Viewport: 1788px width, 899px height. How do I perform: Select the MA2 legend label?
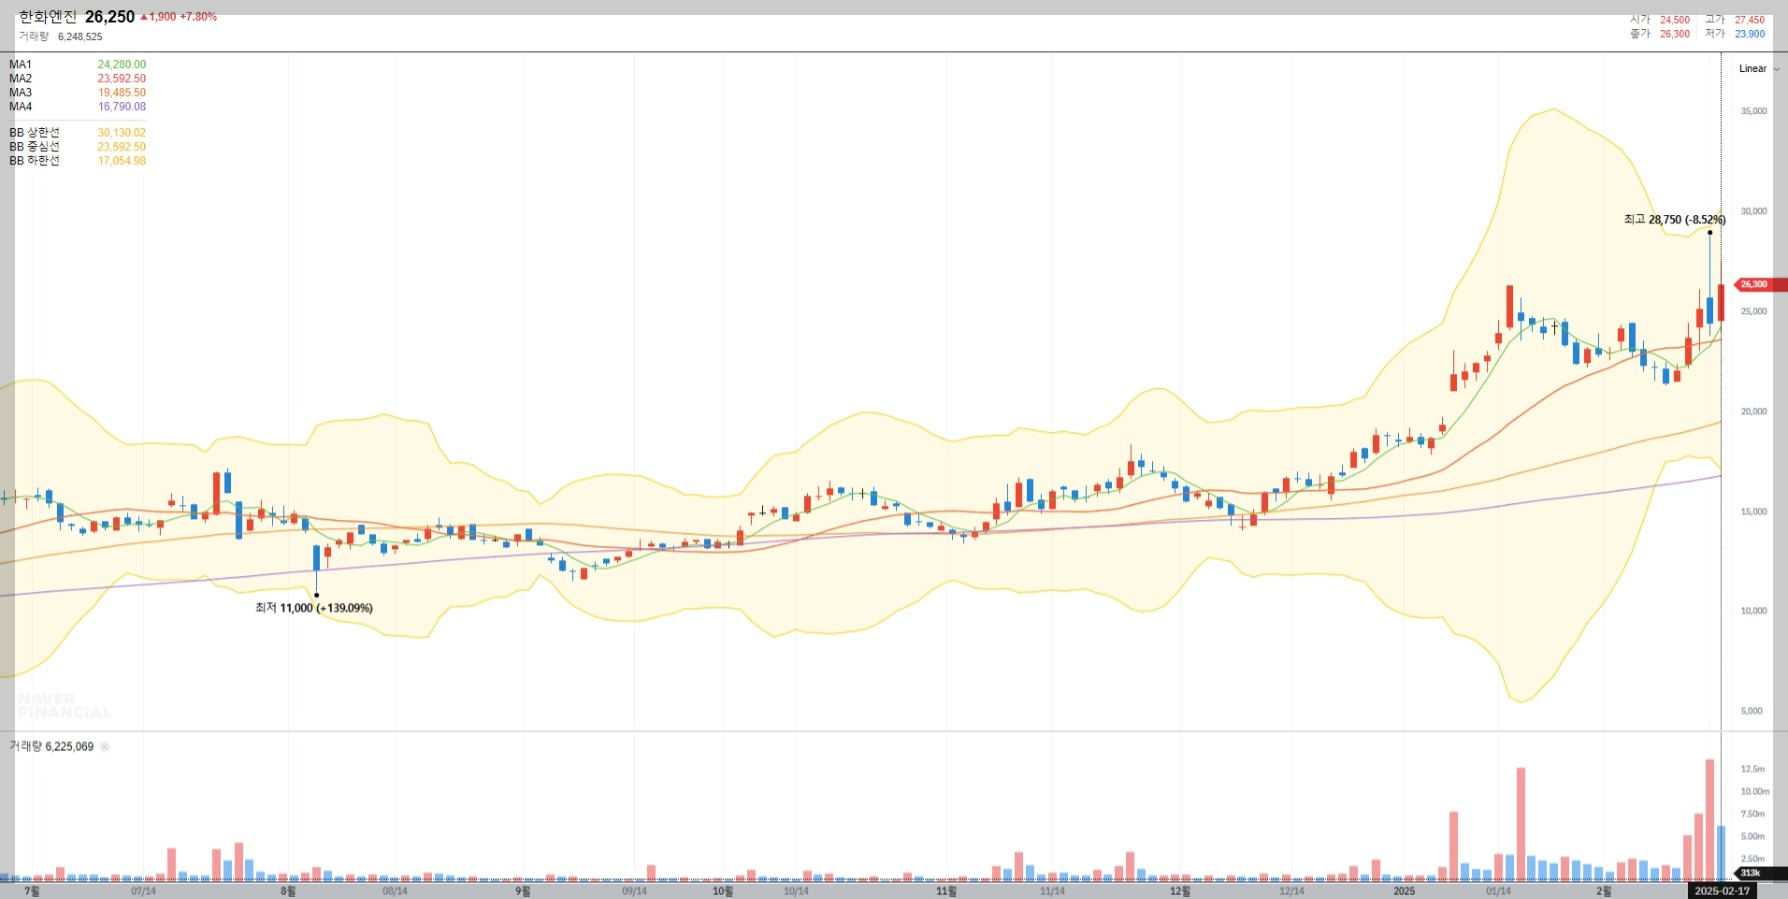(20, 79)
